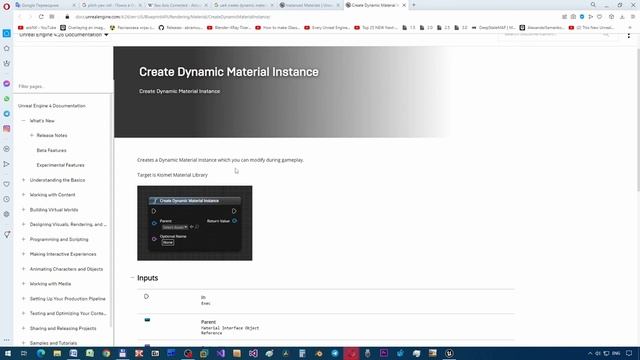Viewport: 640px width, 360px height.
Task: Focus the browser address bar
Action: (x=310, y=17)
